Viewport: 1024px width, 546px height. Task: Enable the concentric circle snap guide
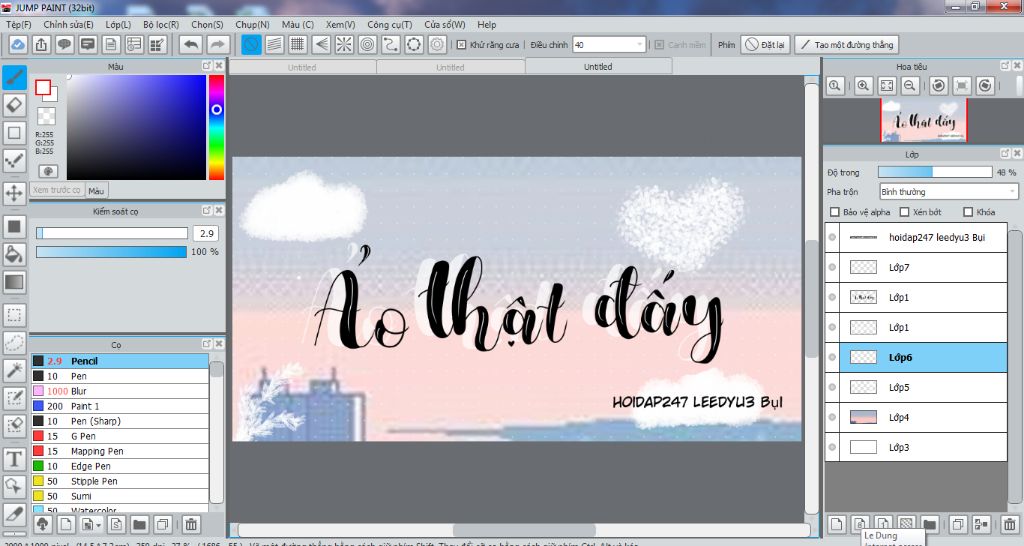click(368, 44)
